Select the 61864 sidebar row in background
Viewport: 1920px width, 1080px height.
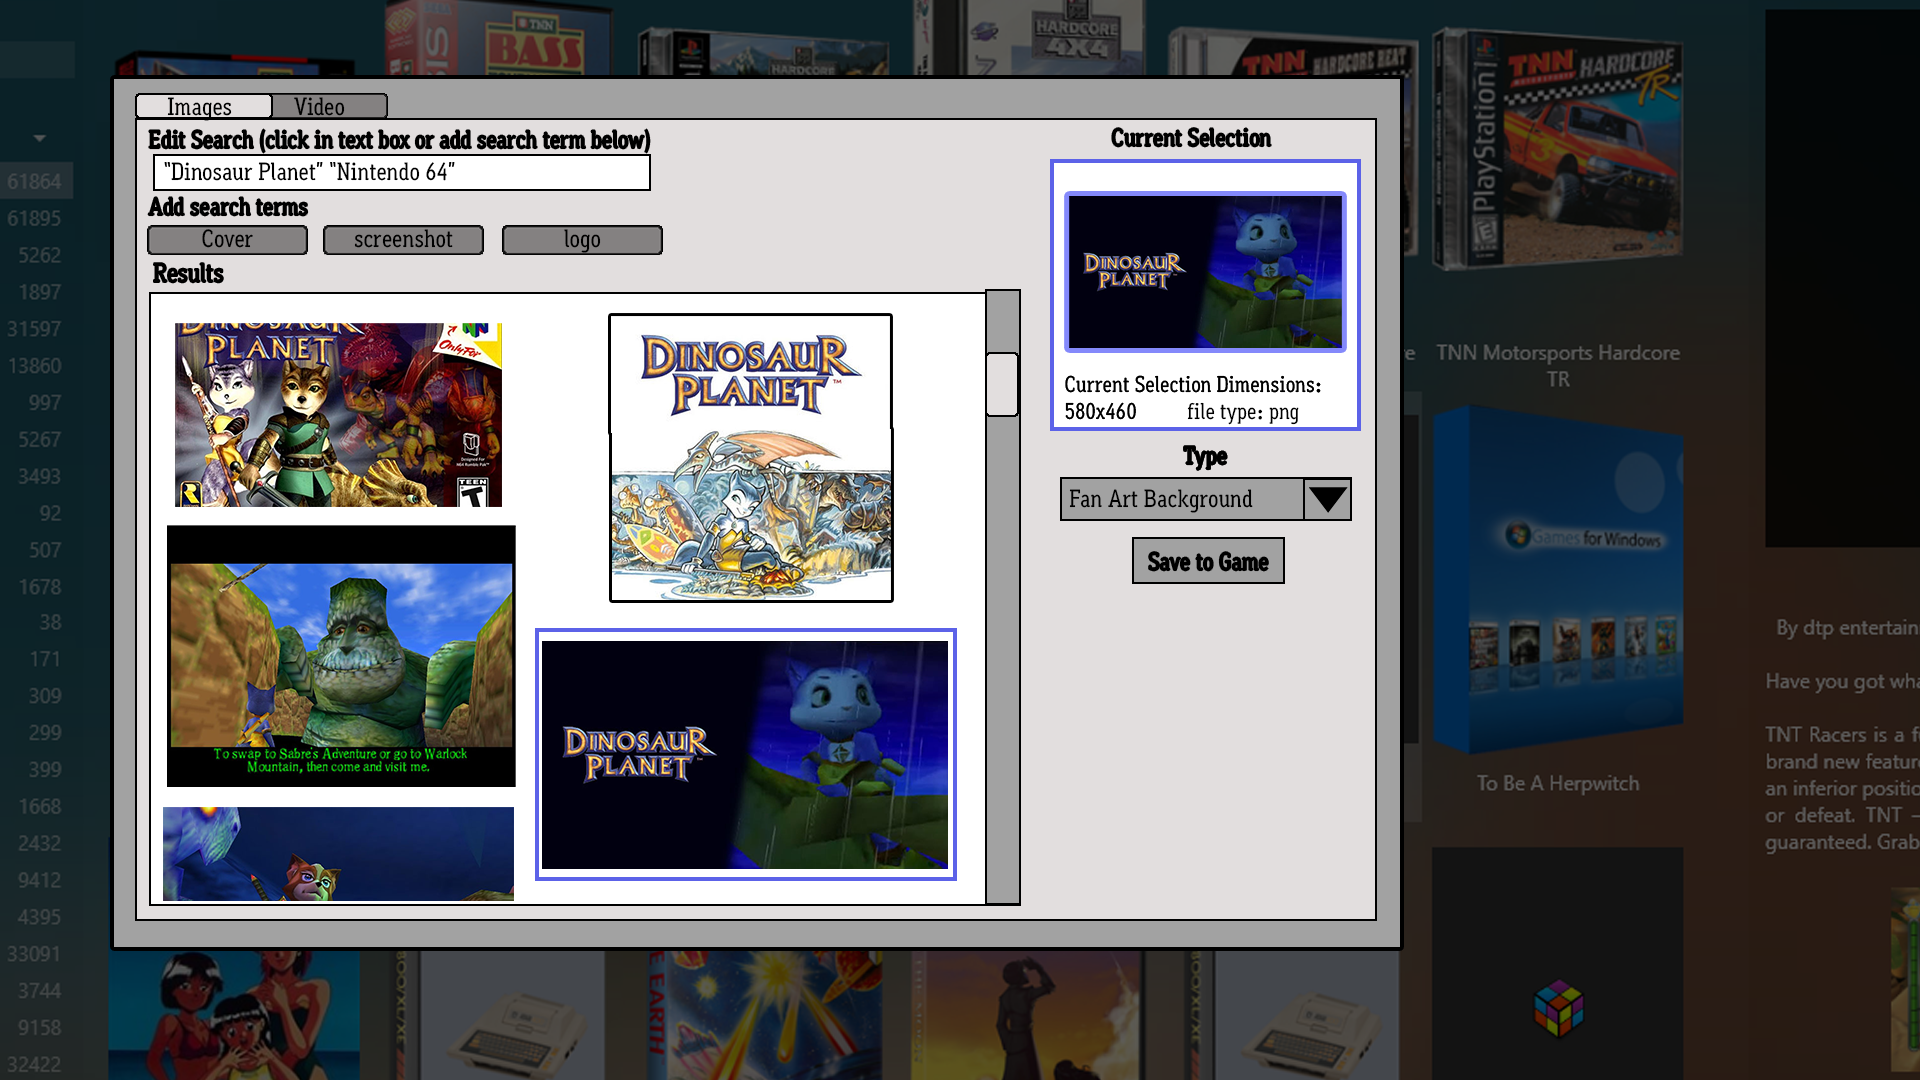click(x=37, y=181)
